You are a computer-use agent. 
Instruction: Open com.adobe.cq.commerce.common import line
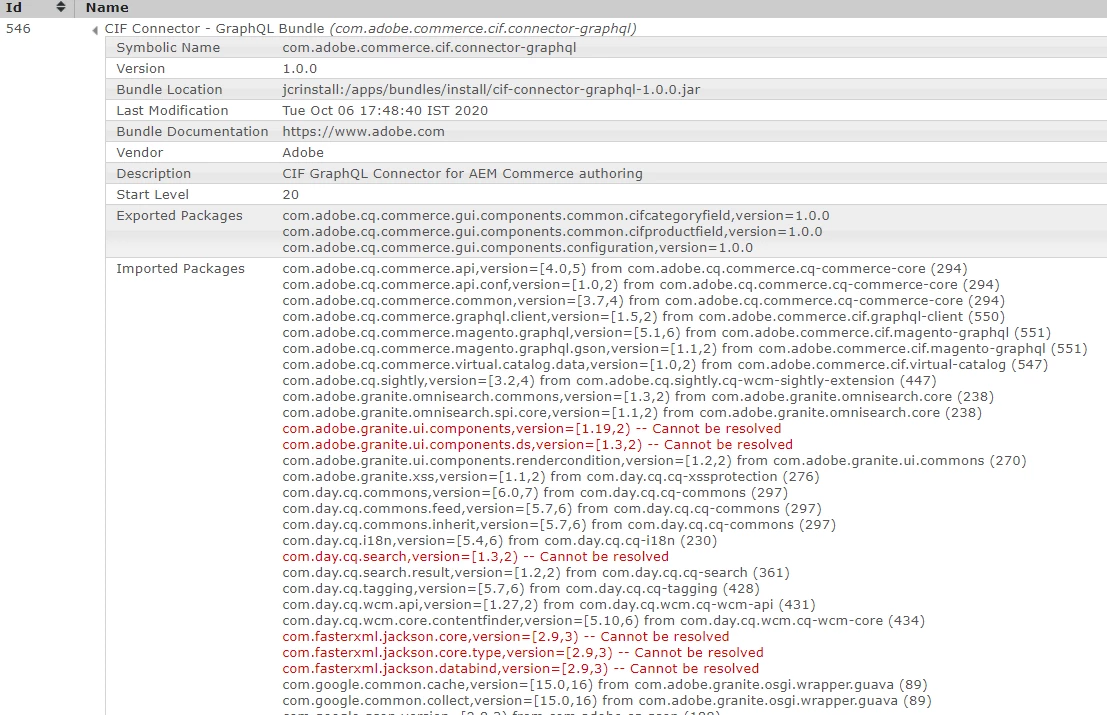tap(644, 301)
